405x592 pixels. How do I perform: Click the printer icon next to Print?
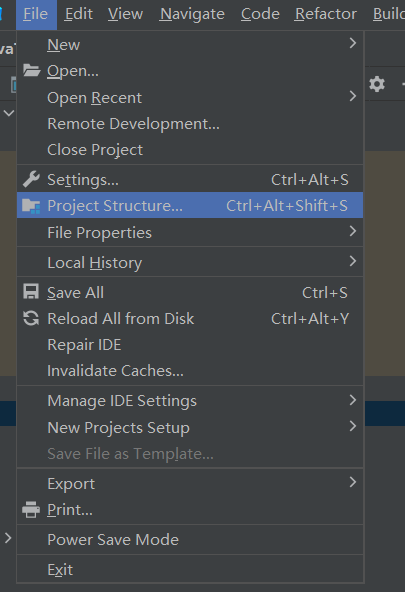point(31,509)
